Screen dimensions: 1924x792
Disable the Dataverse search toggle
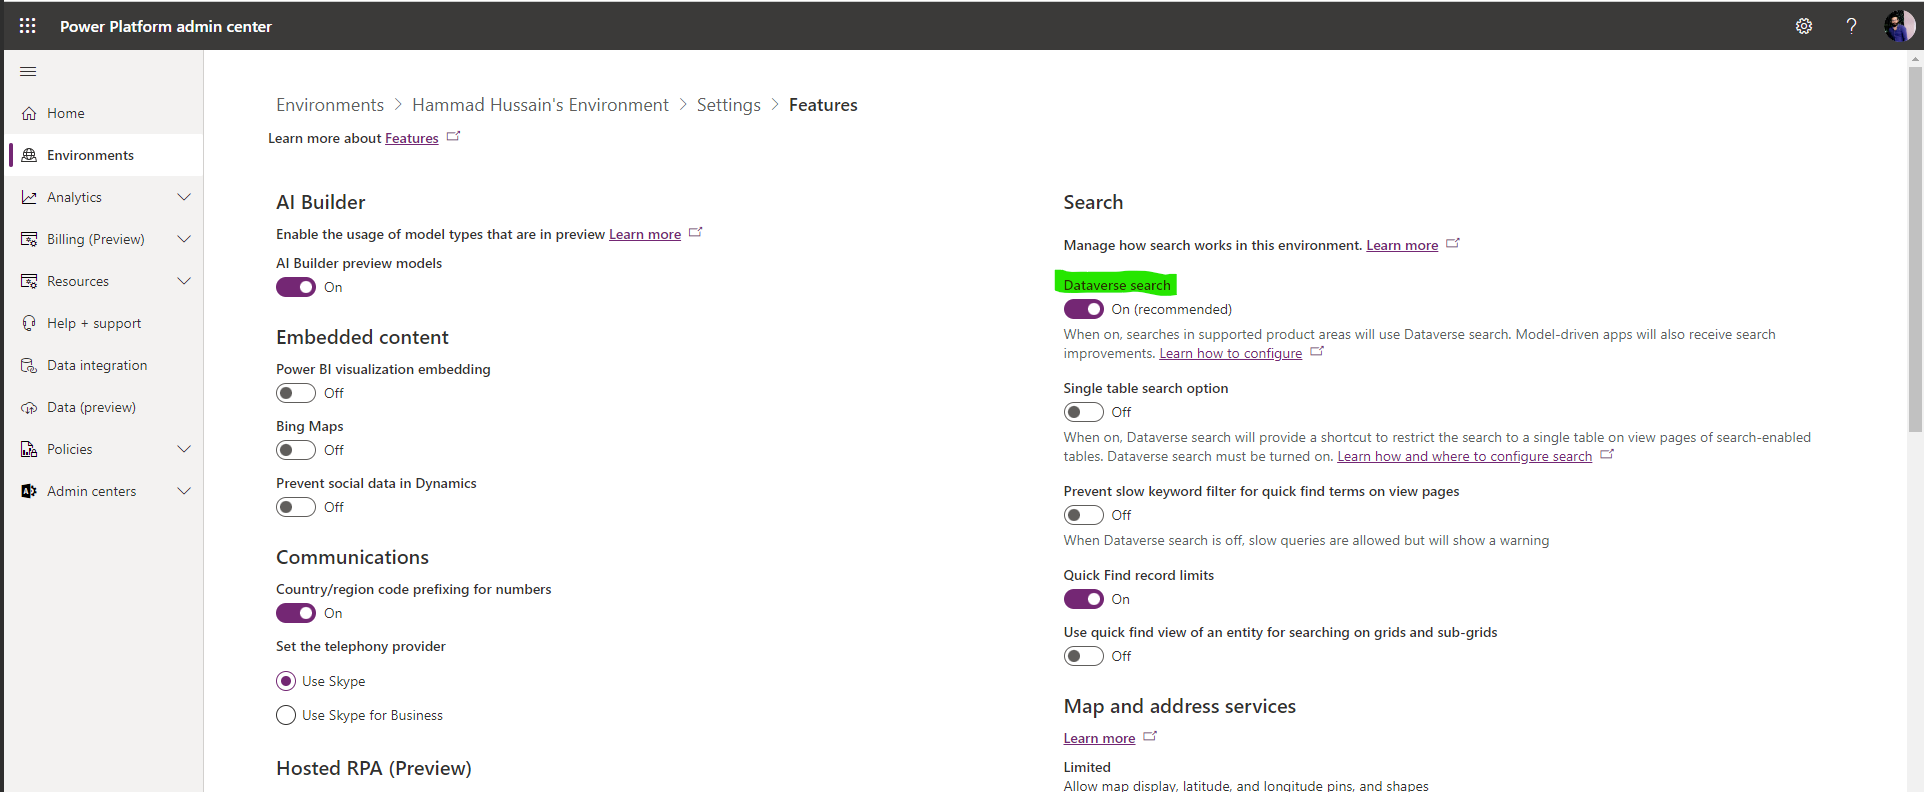tap(1083, 309)
